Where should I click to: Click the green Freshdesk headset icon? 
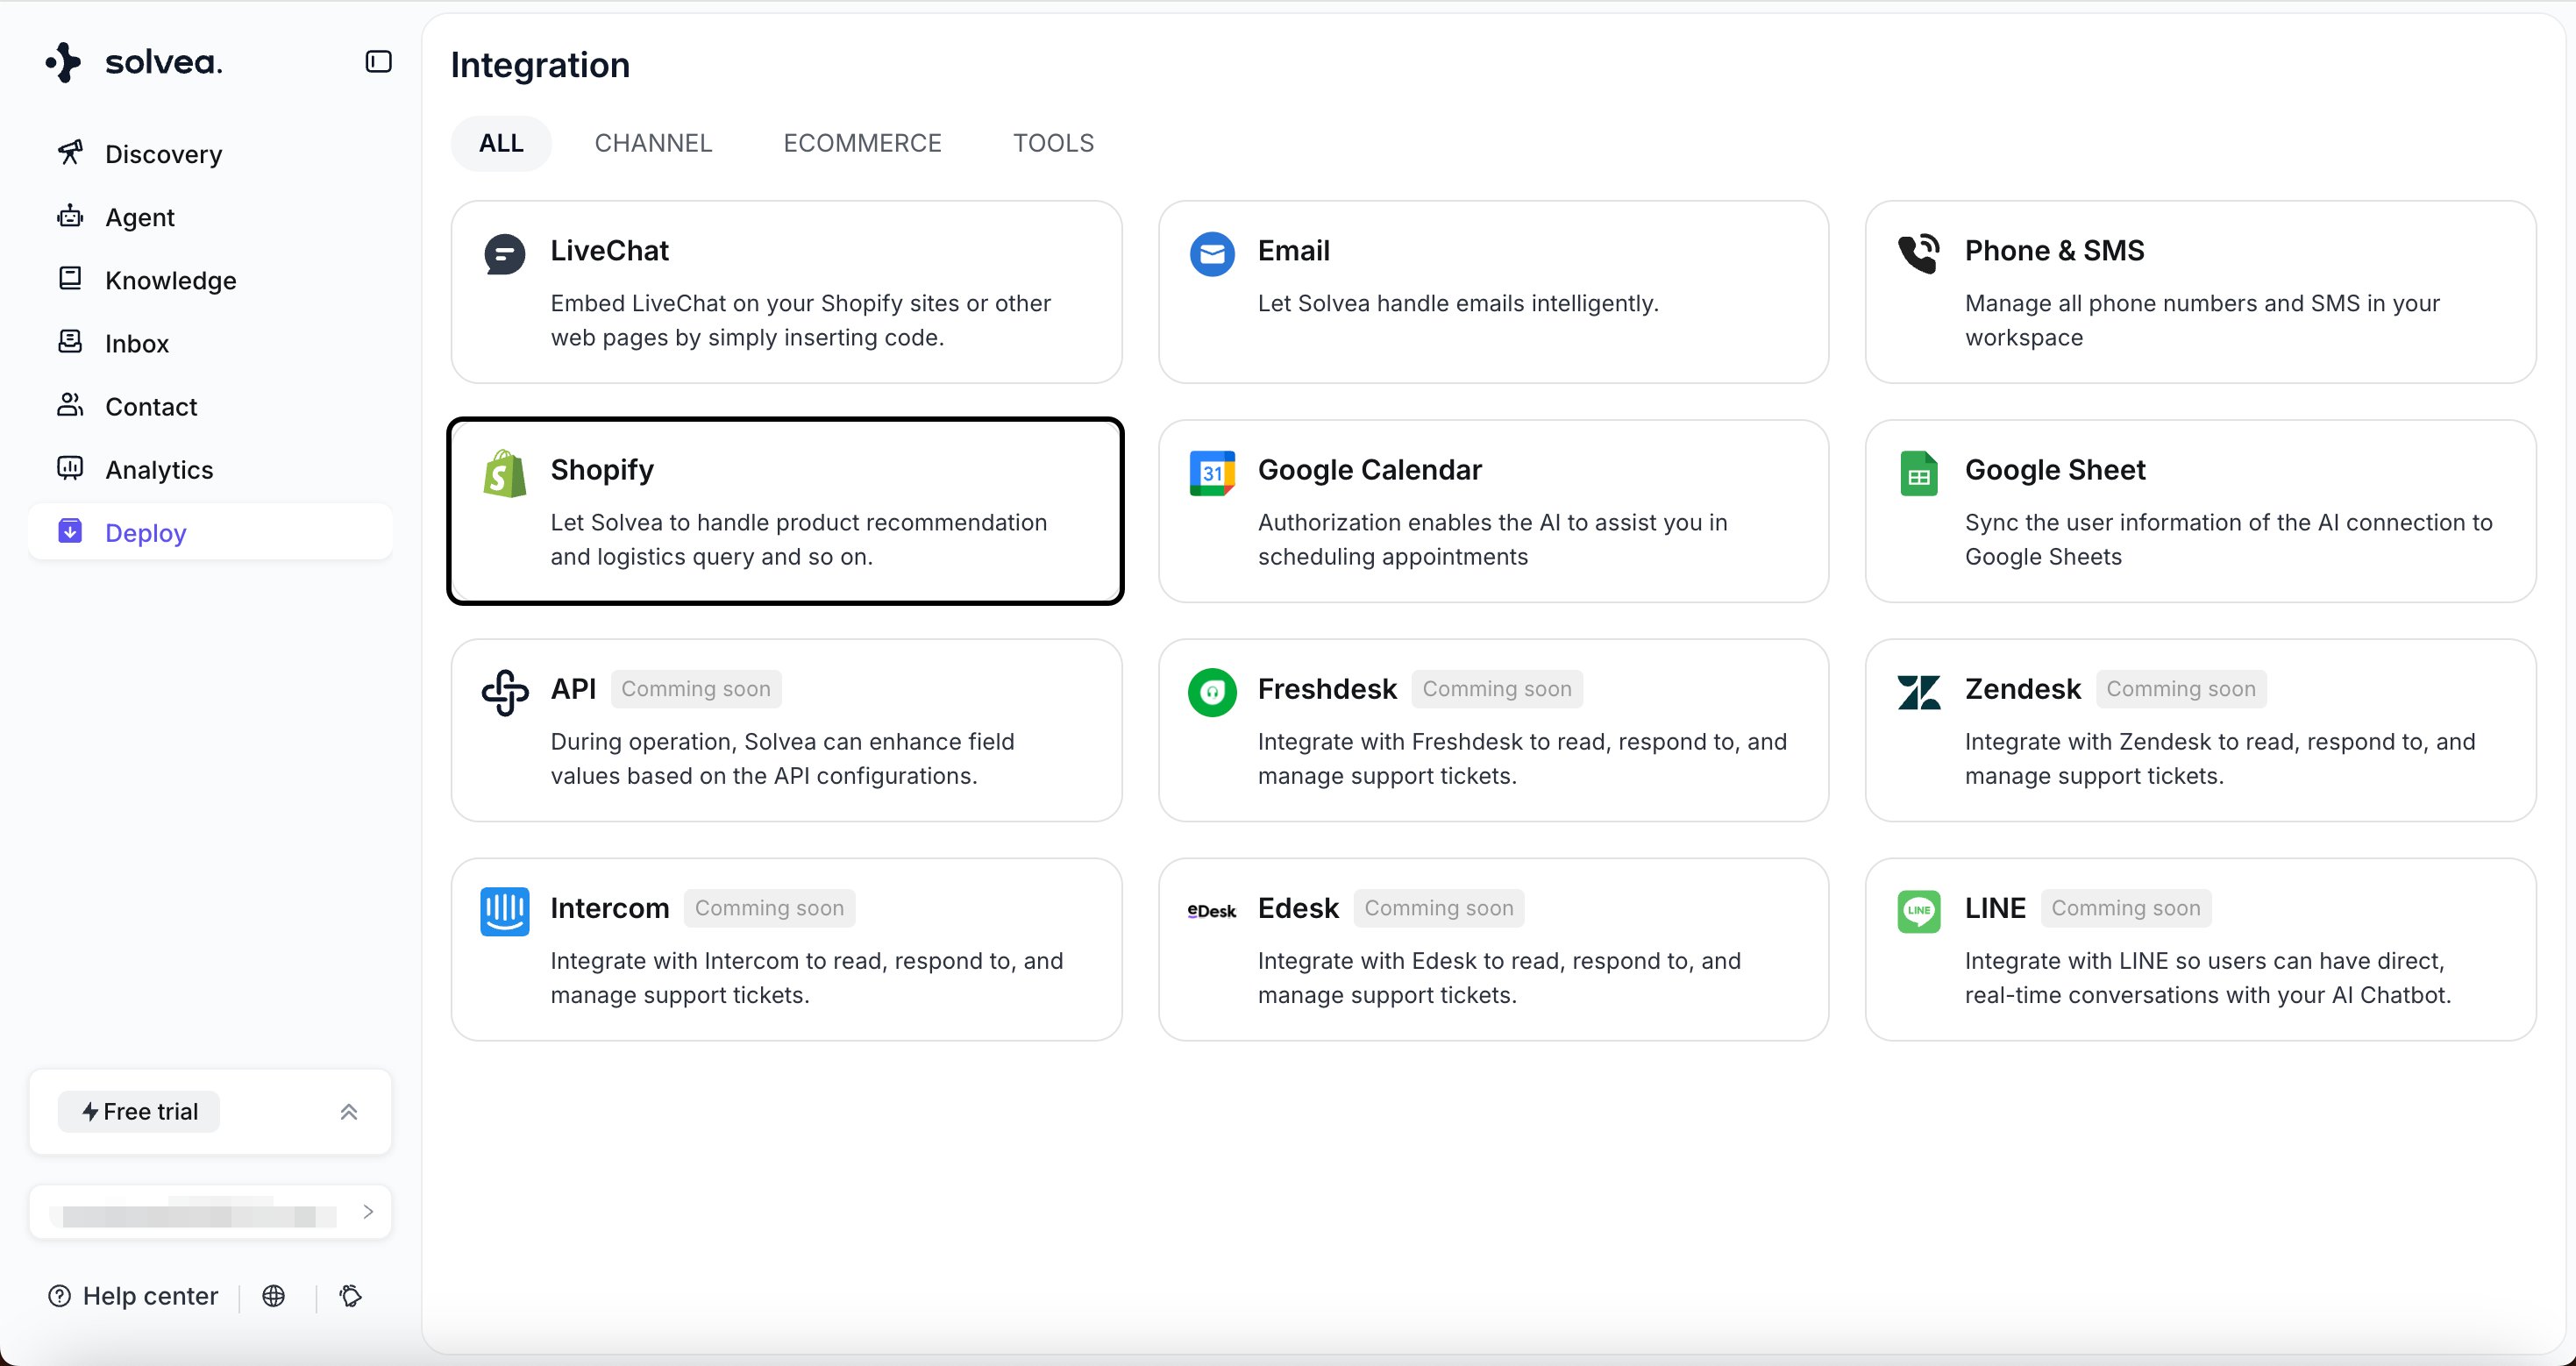click(1212, 692)
